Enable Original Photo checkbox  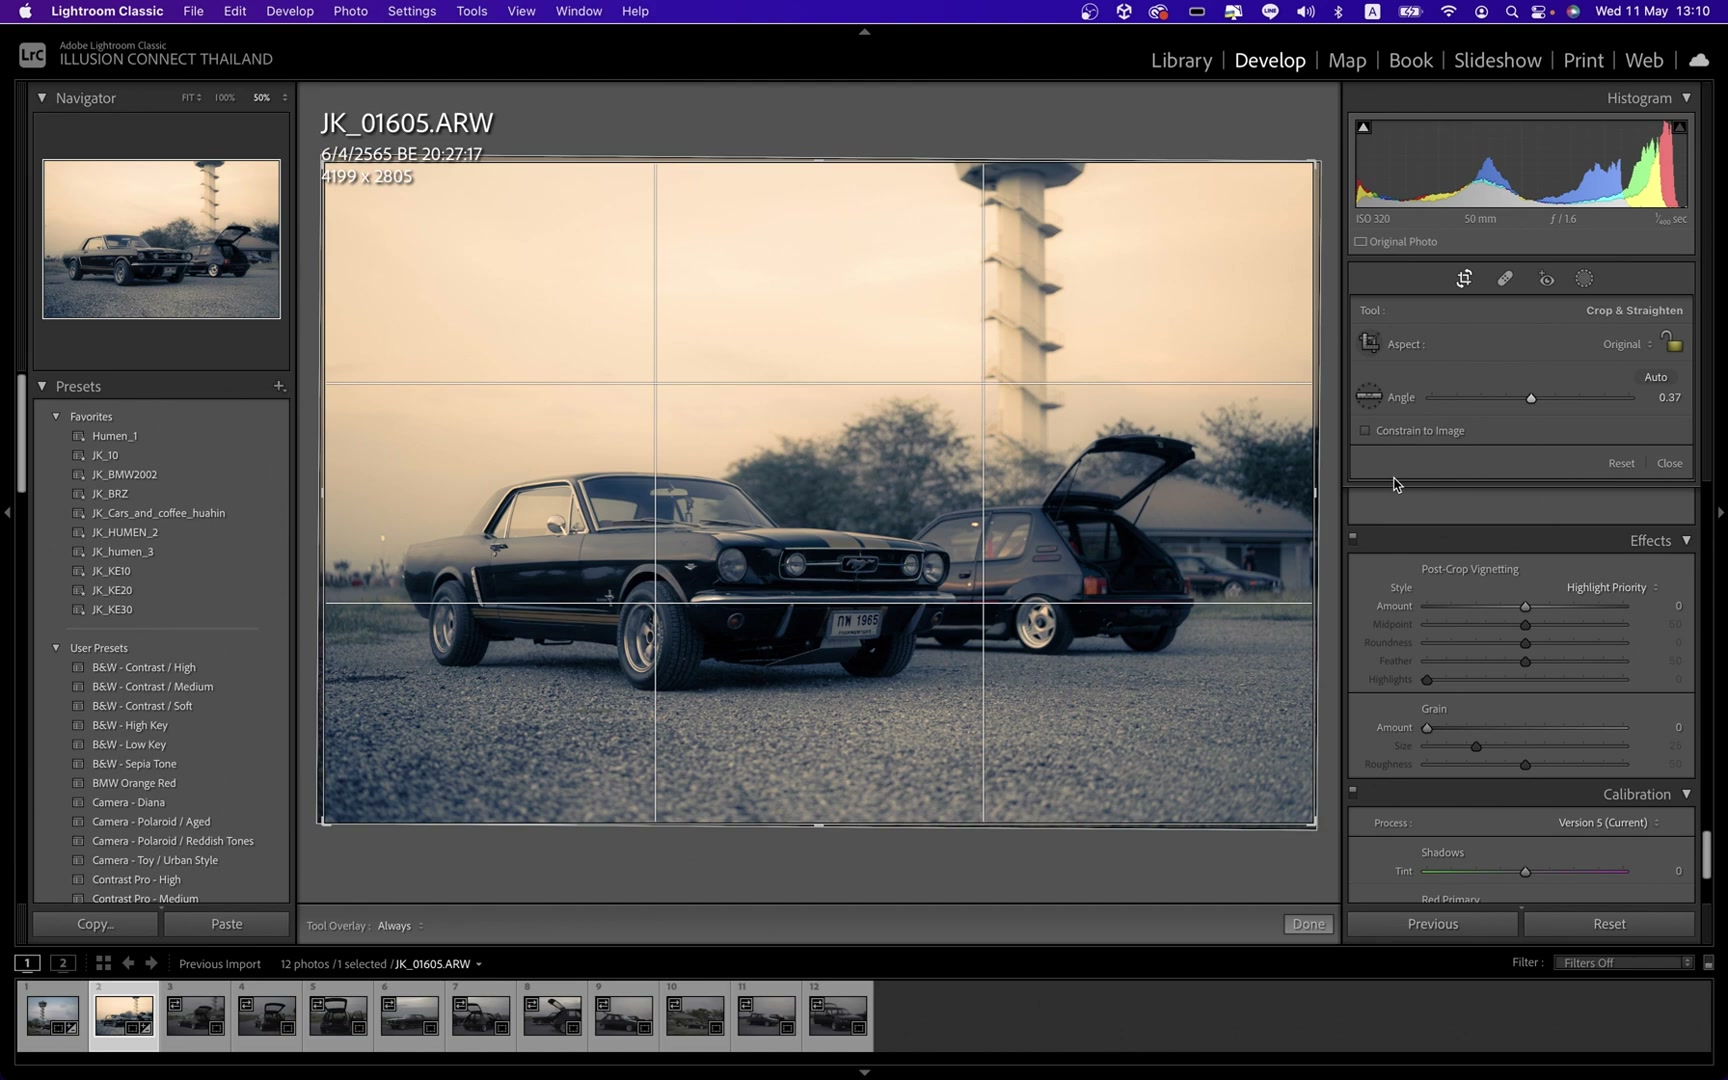[1360, 242]
